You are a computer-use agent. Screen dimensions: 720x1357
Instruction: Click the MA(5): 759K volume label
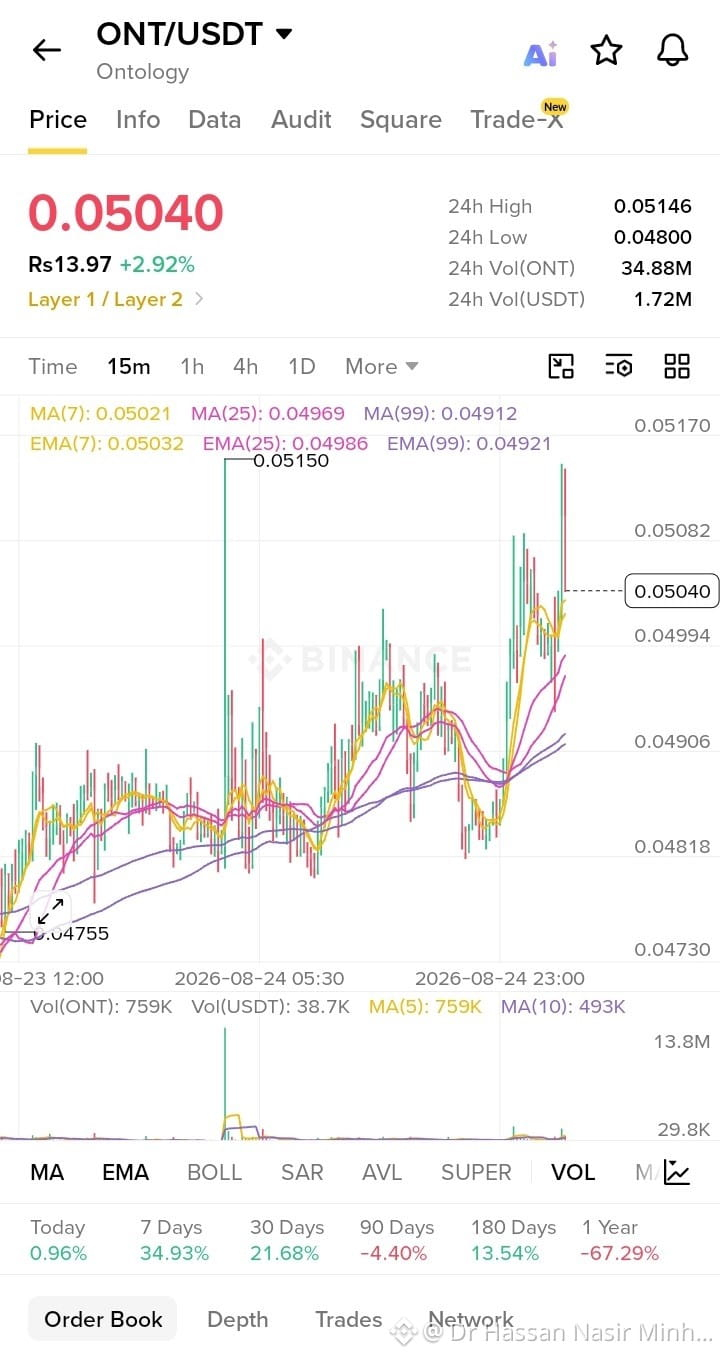[x=425, y=1006]
